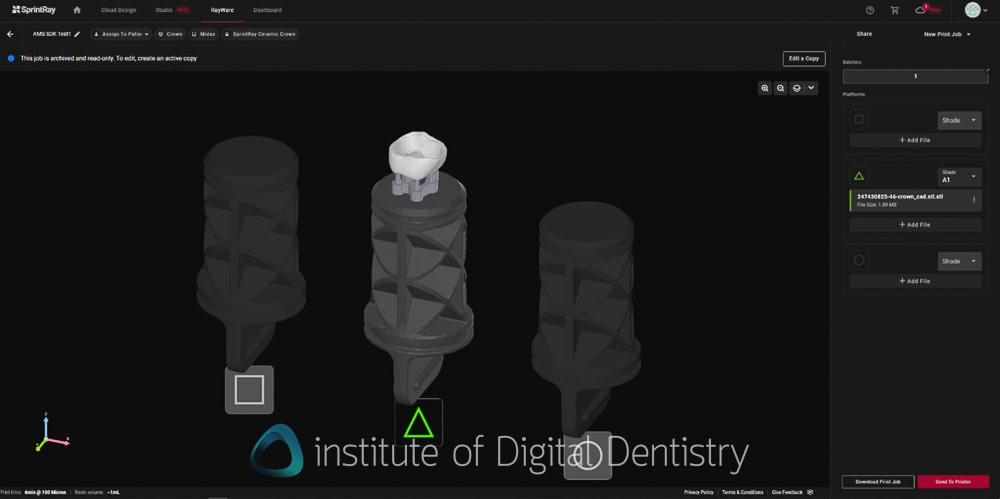This screenshot has height=499, width=1000.
Task: Select the circle marker in viewport
Action: pyautogui.click(x=587, y=456)
